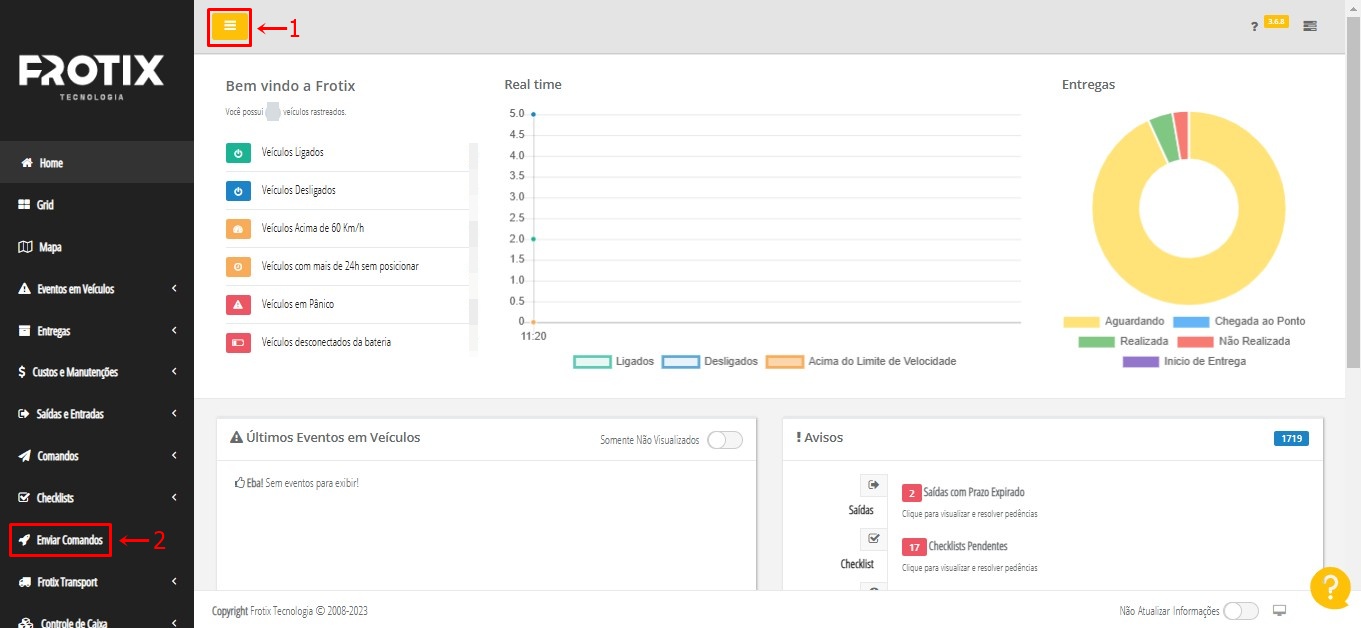Enable the Não Atualizar Informações switch
The image size is (1361, 628).
click(x=1241, y=611)
